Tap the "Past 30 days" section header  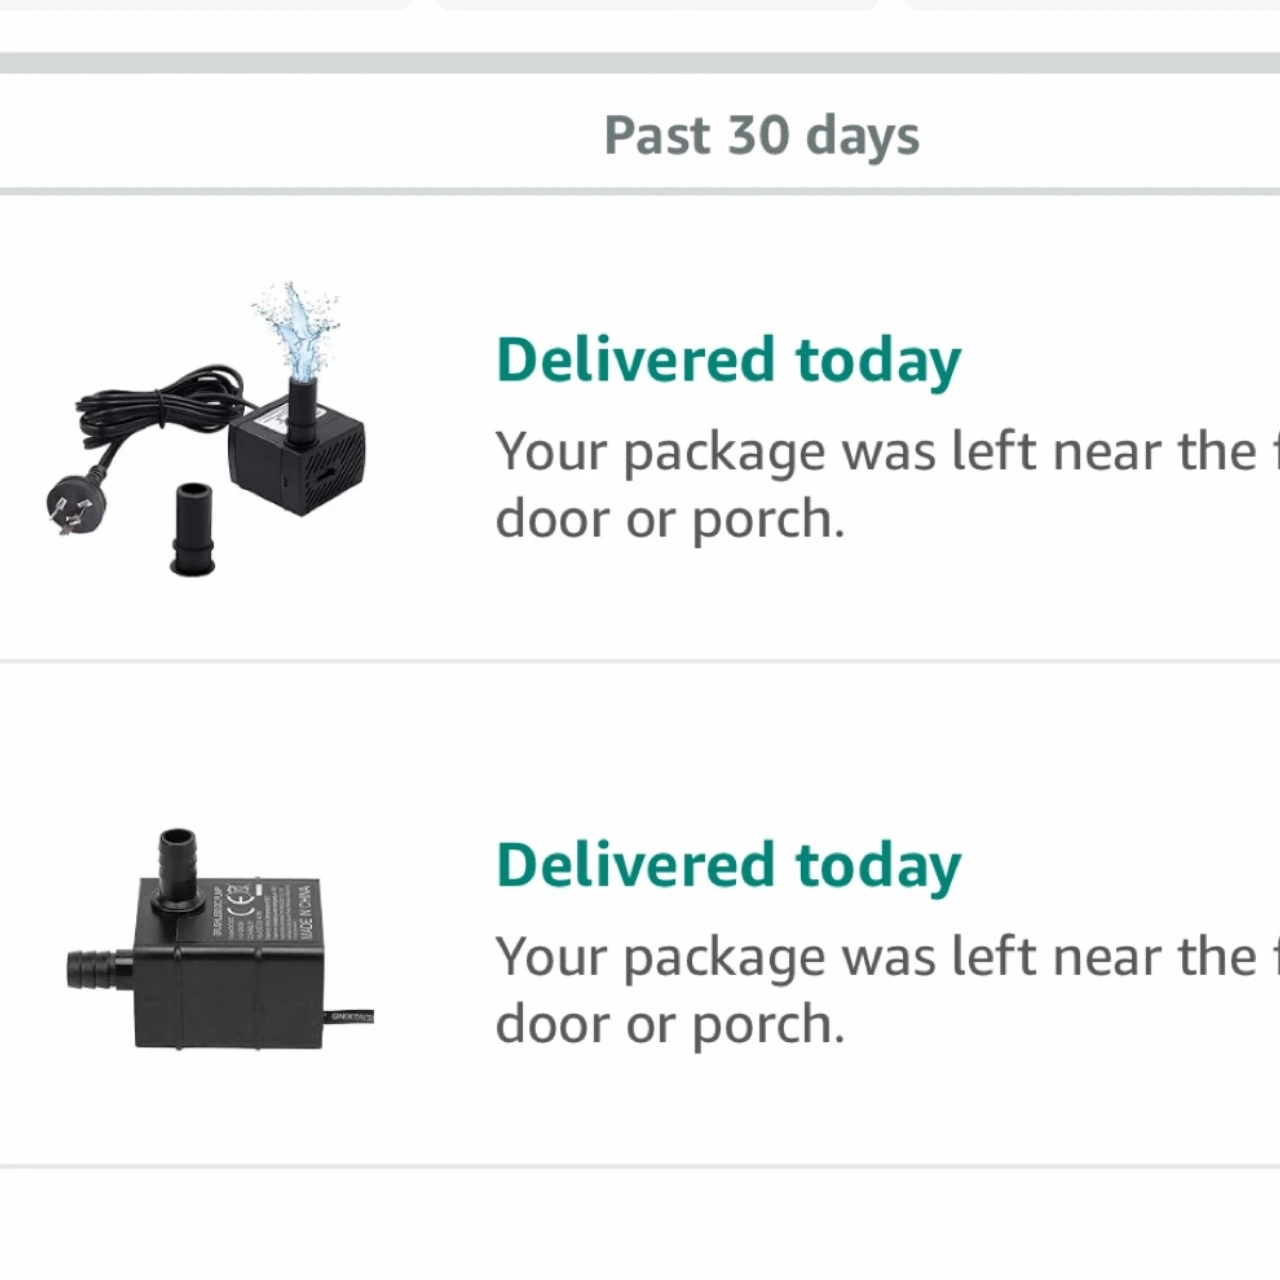761,136
